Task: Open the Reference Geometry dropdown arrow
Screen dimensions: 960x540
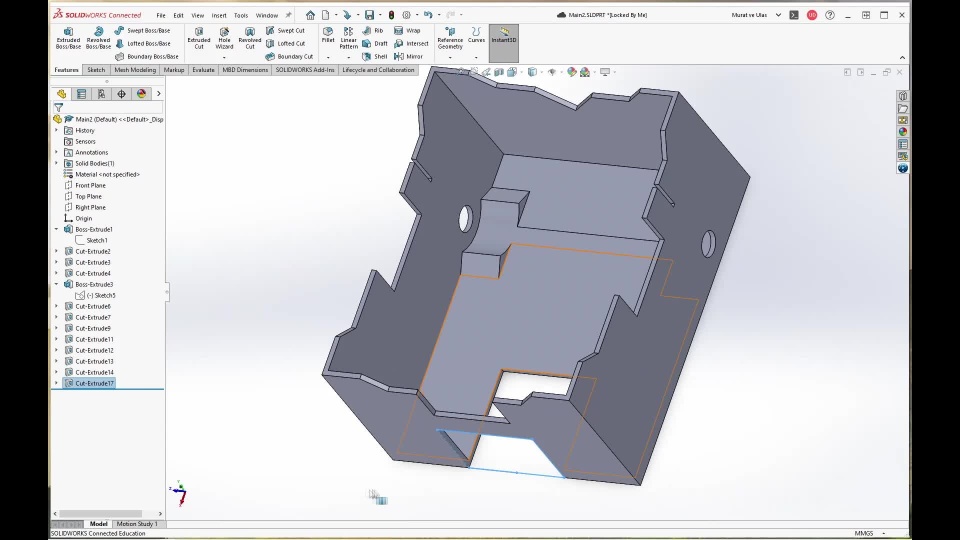Action: [450, 57]
